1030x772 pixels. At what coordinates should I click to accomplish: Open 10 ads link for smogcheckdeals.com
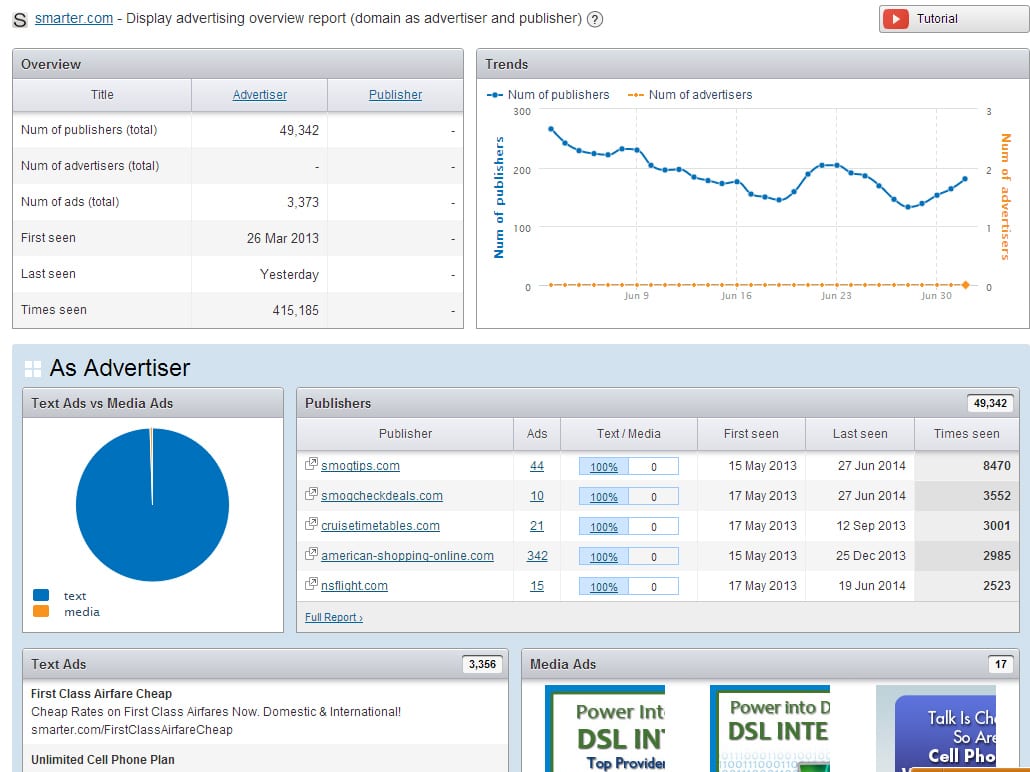537,496
